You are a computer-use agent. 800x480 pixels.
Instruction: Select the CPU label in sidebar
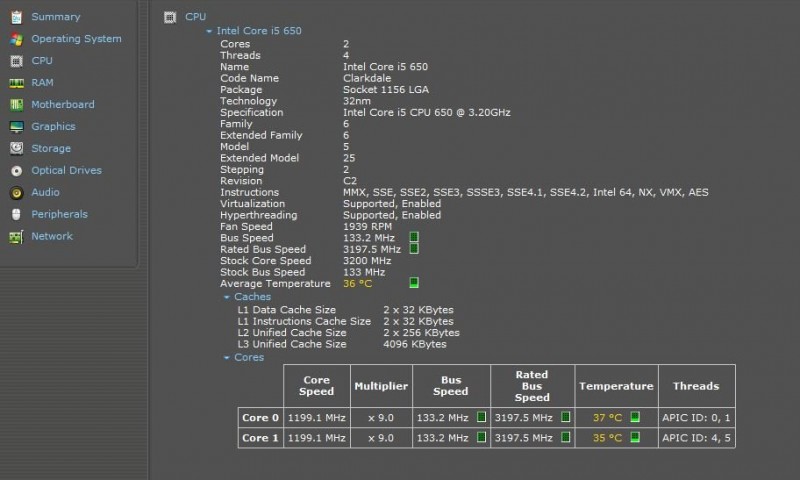click(42, 61)
